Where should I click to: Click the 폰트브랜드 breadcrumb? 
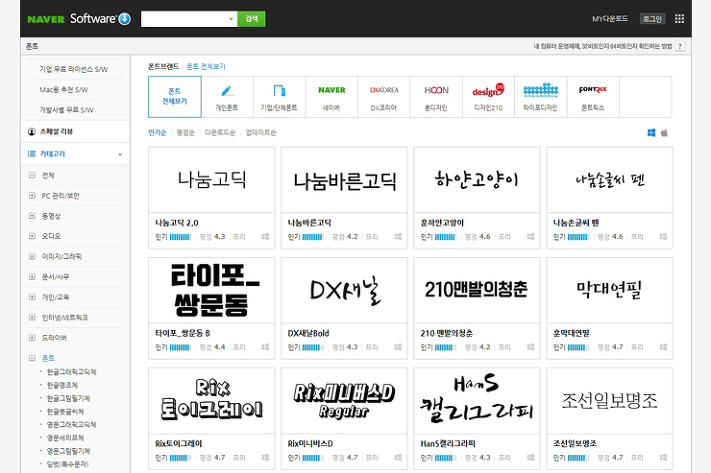(163, 66)
